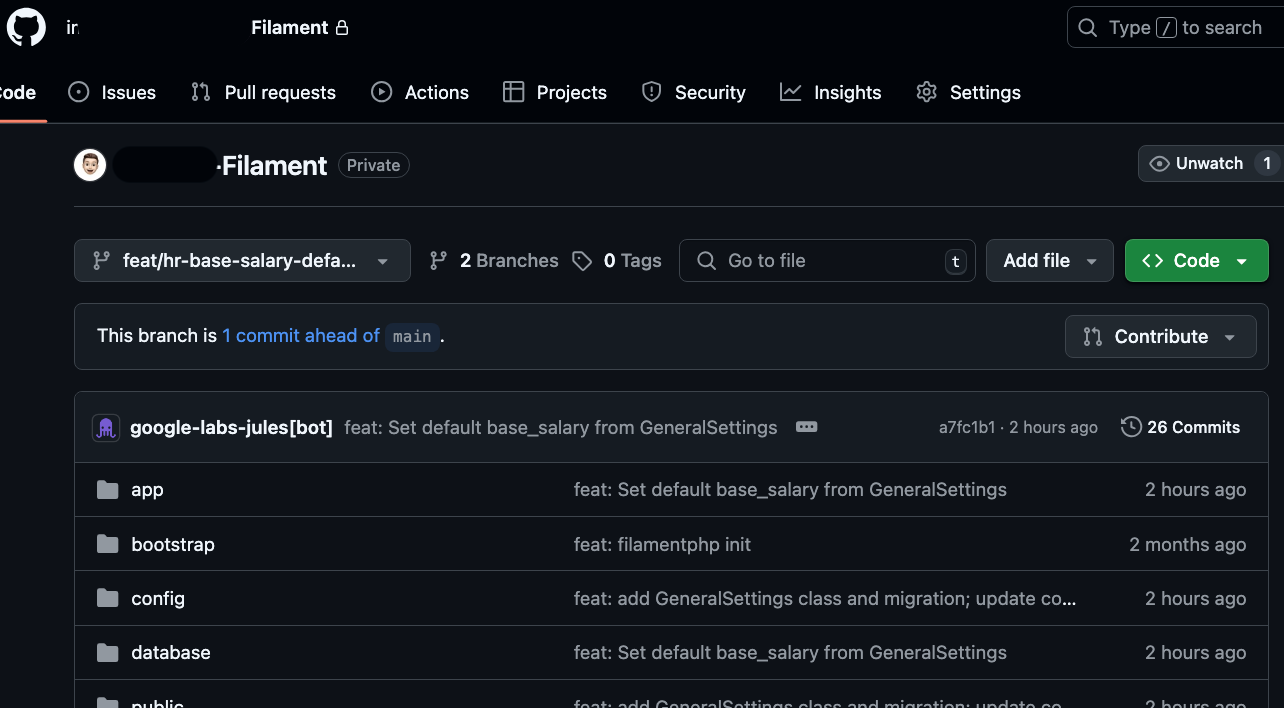Viewport: 1284px width, 708px height.
Task: Expand the Add file dropdown
Action: click(1049, 261)
